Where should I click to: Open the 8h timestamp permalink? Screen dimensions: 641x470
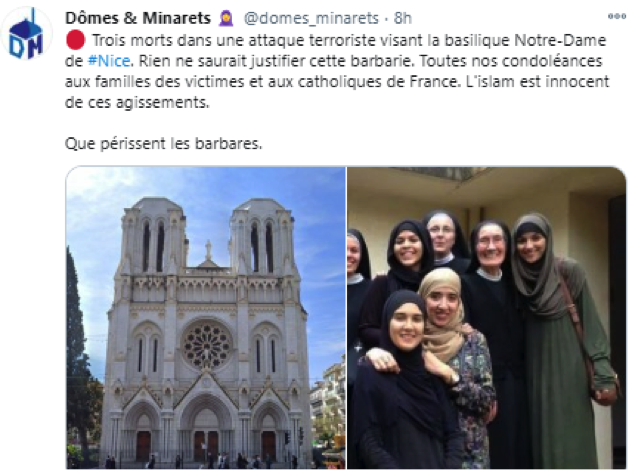403,18
